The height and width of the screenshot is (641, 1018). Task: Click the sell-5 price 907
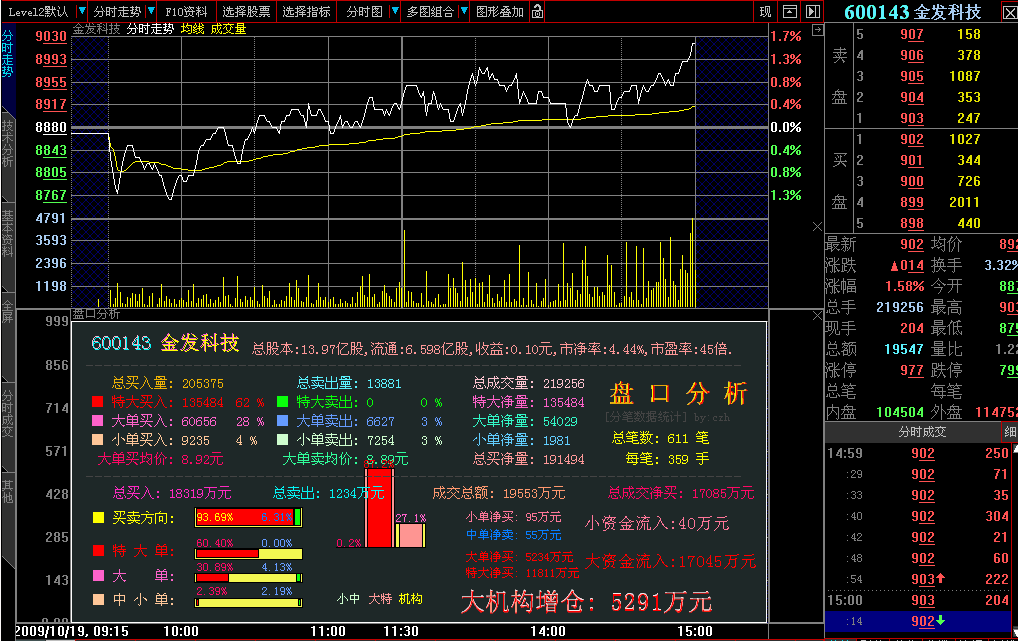pos(912,34)
